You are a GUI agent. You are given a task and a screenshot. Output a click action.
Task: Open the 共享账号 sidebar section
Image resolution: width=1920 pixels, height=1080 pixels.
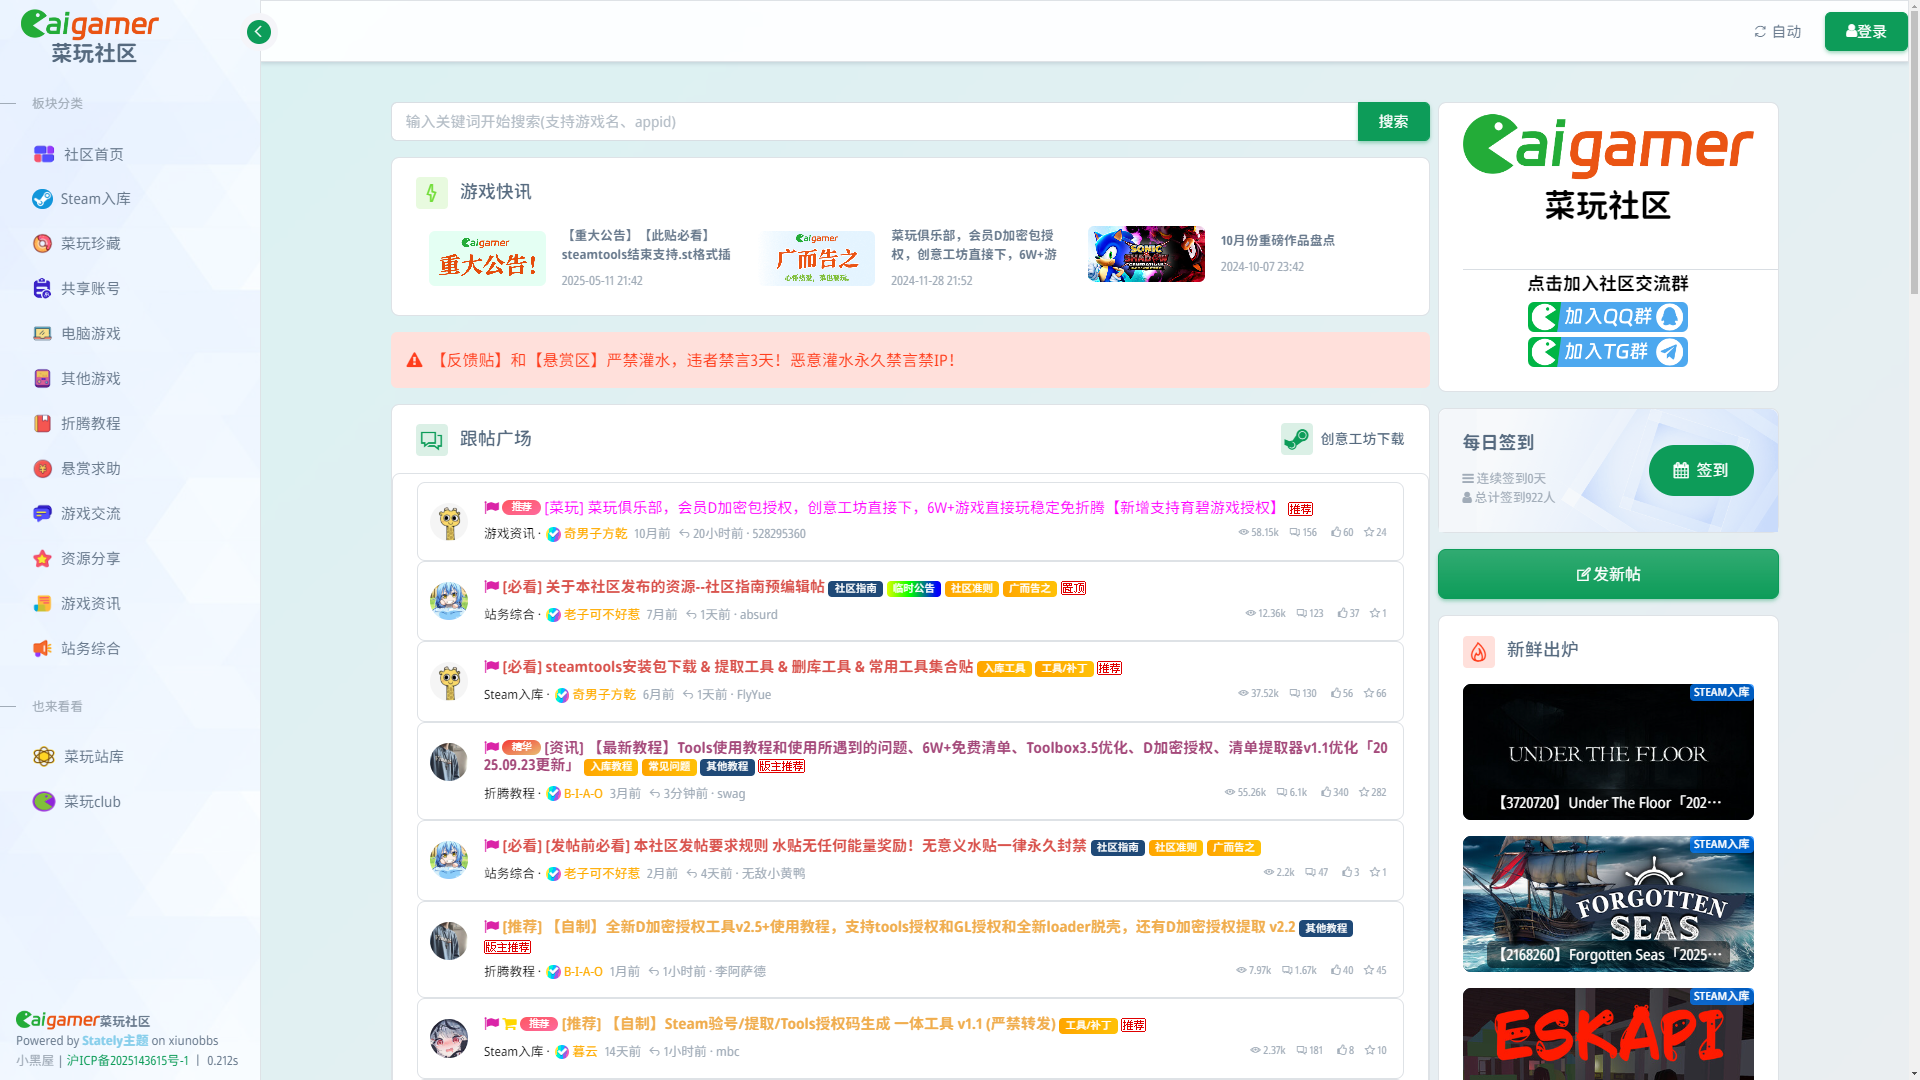click(x=90, y=289)
